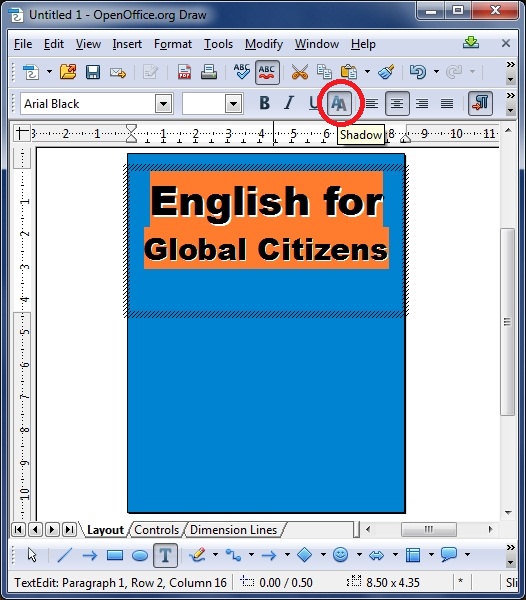Open the View menu
The image size is (526, 600).
(88, 44)
